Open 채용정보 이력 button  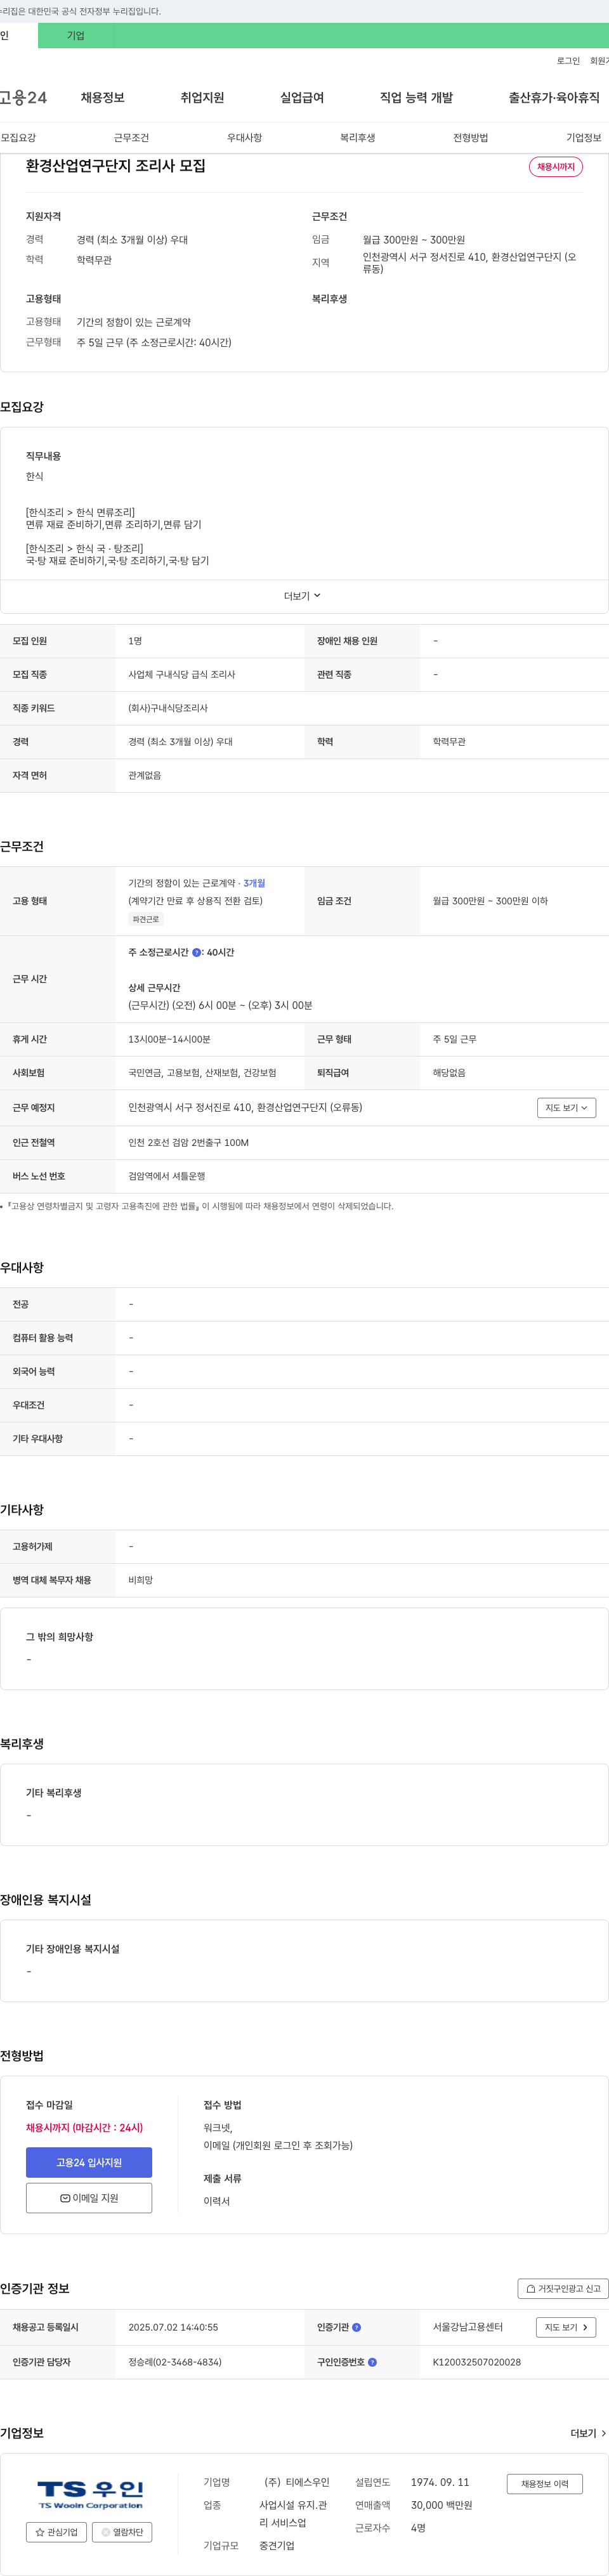click(545, 2484)
